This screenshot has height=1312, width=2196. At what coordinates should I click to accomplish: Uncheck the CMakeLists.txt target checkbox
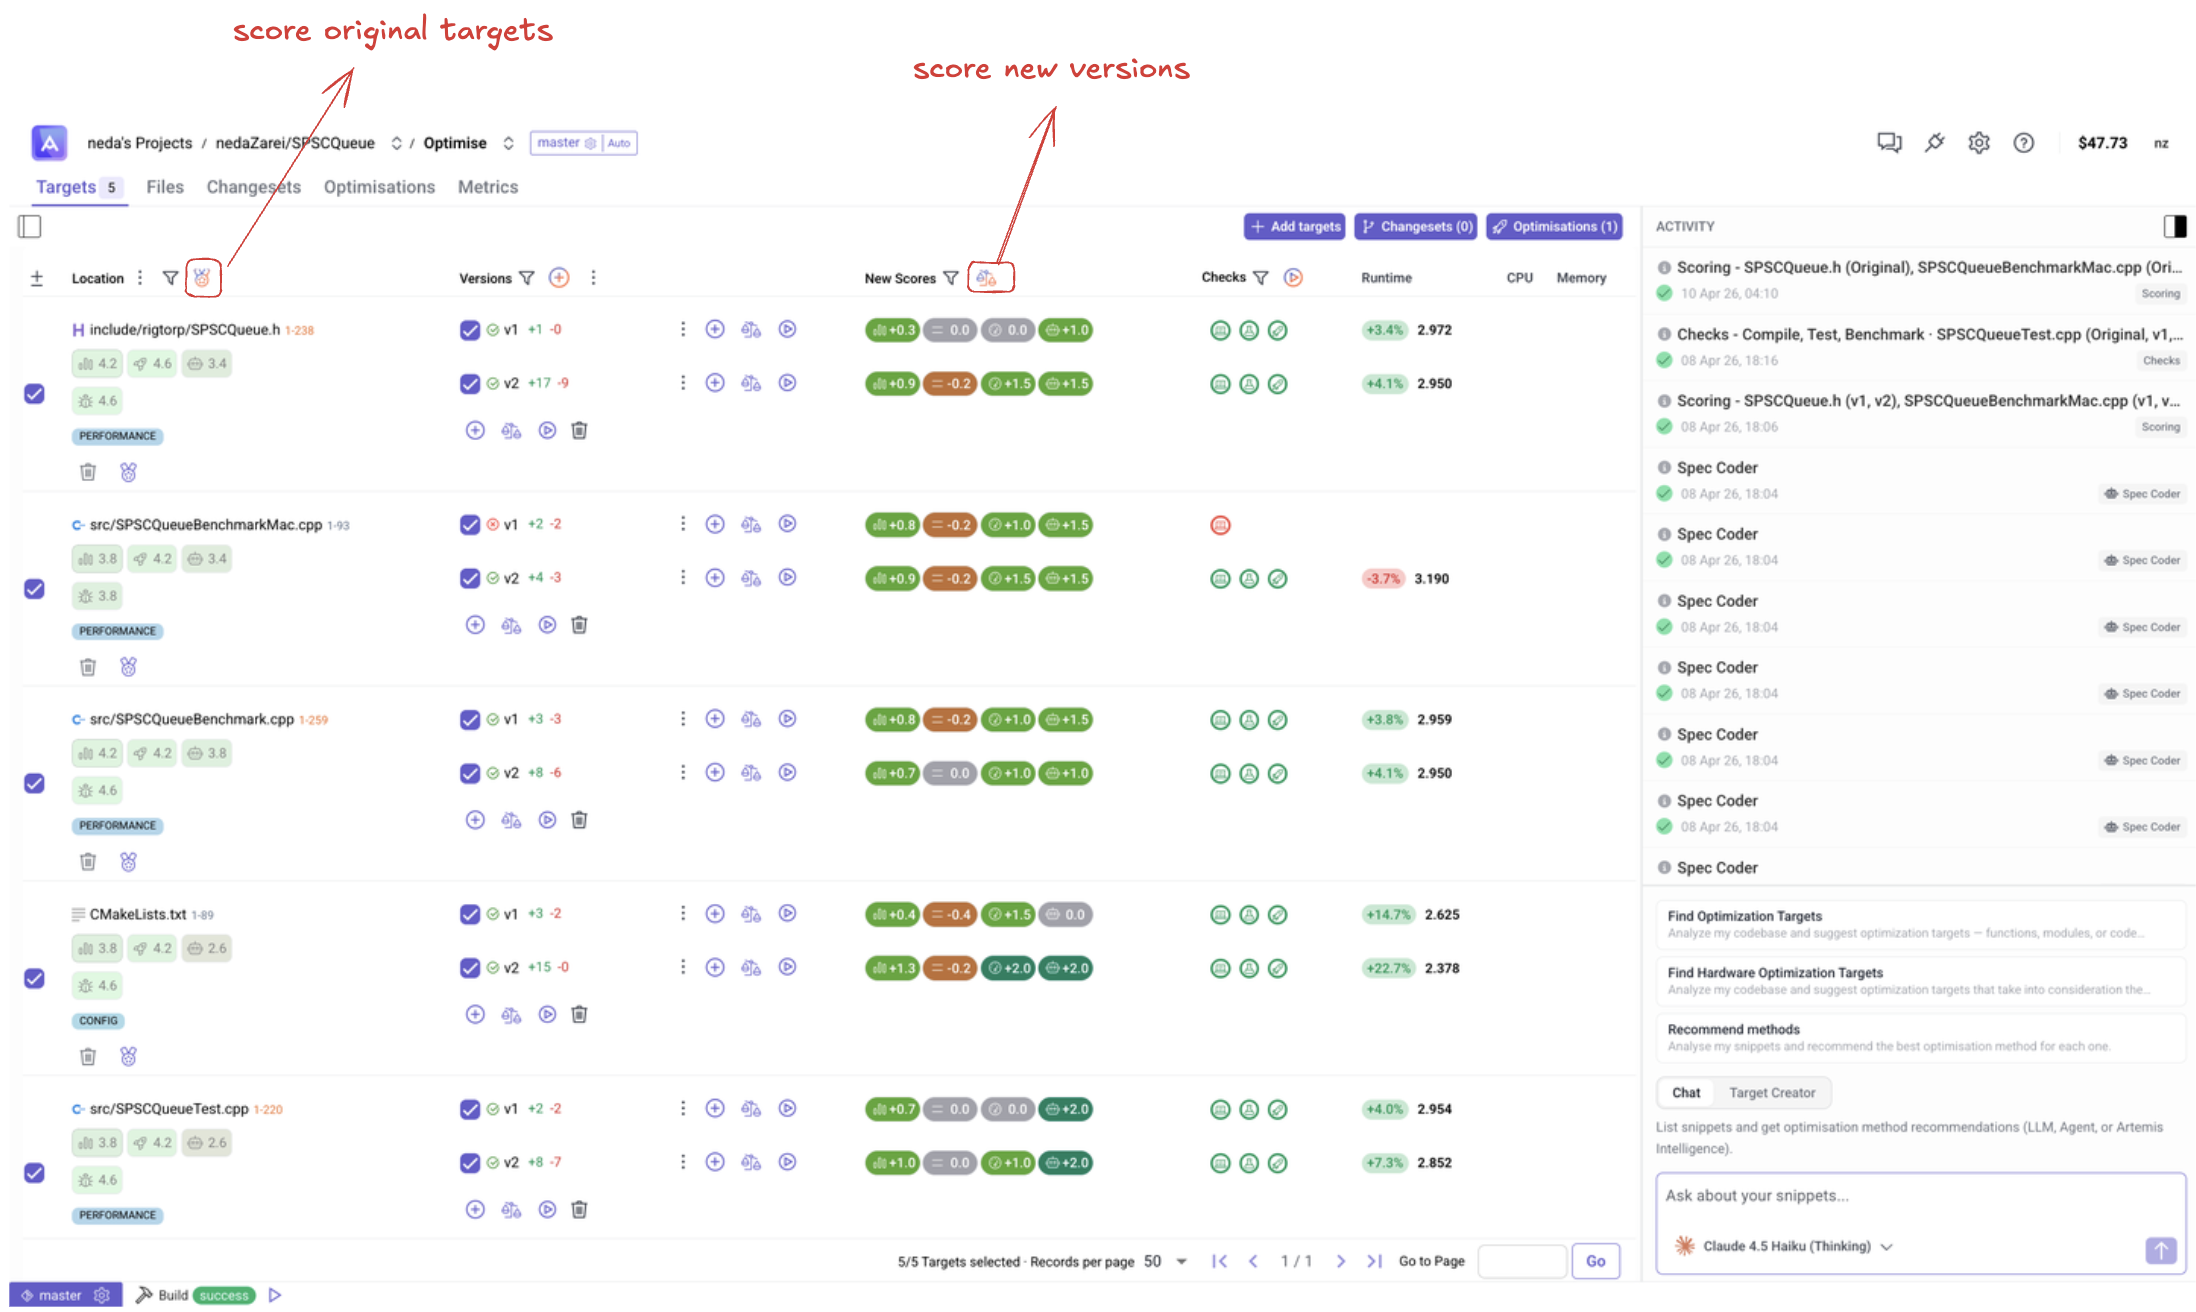(x=34, y=978)
